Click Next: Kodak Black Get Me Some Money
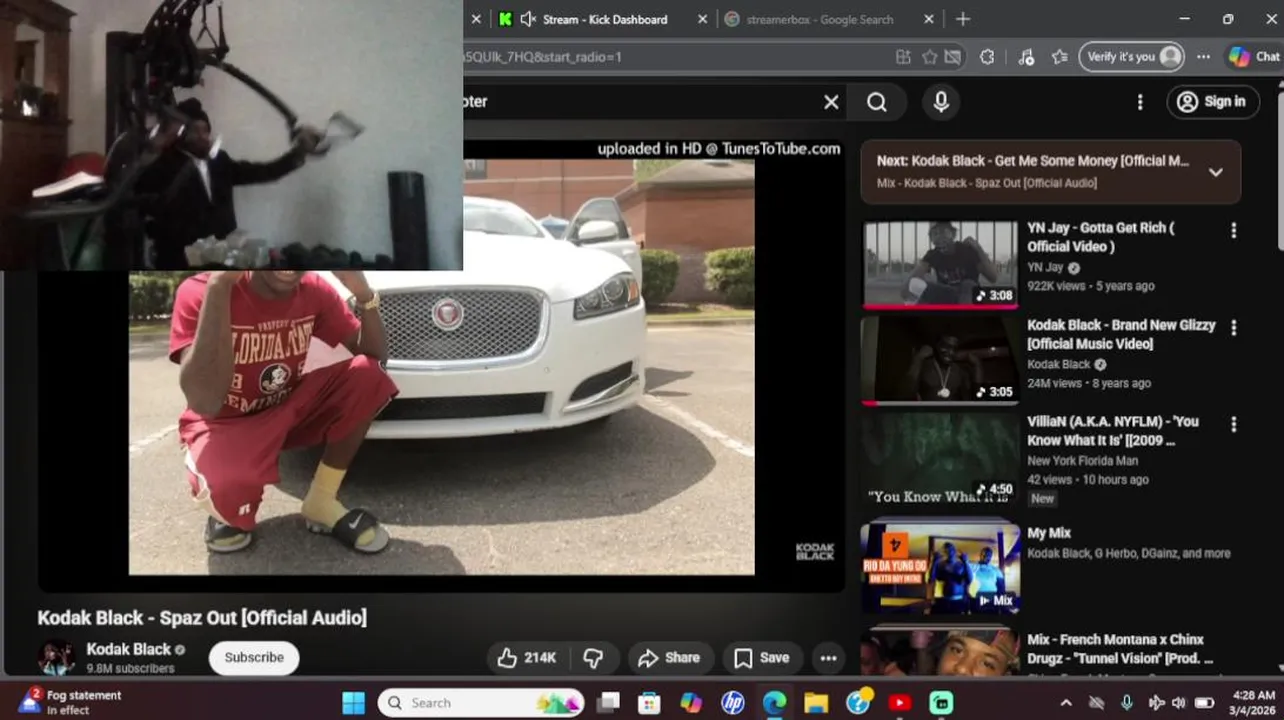Screen dimensions: 1284x720 coord(1032,161)
